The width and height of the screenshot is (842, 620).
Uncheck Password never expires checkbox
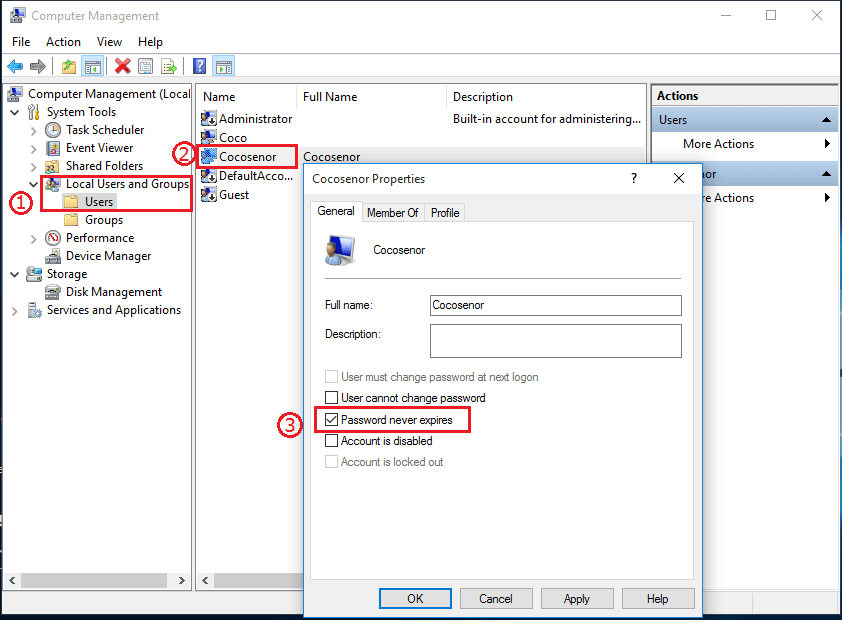click(x=332, y=420)
